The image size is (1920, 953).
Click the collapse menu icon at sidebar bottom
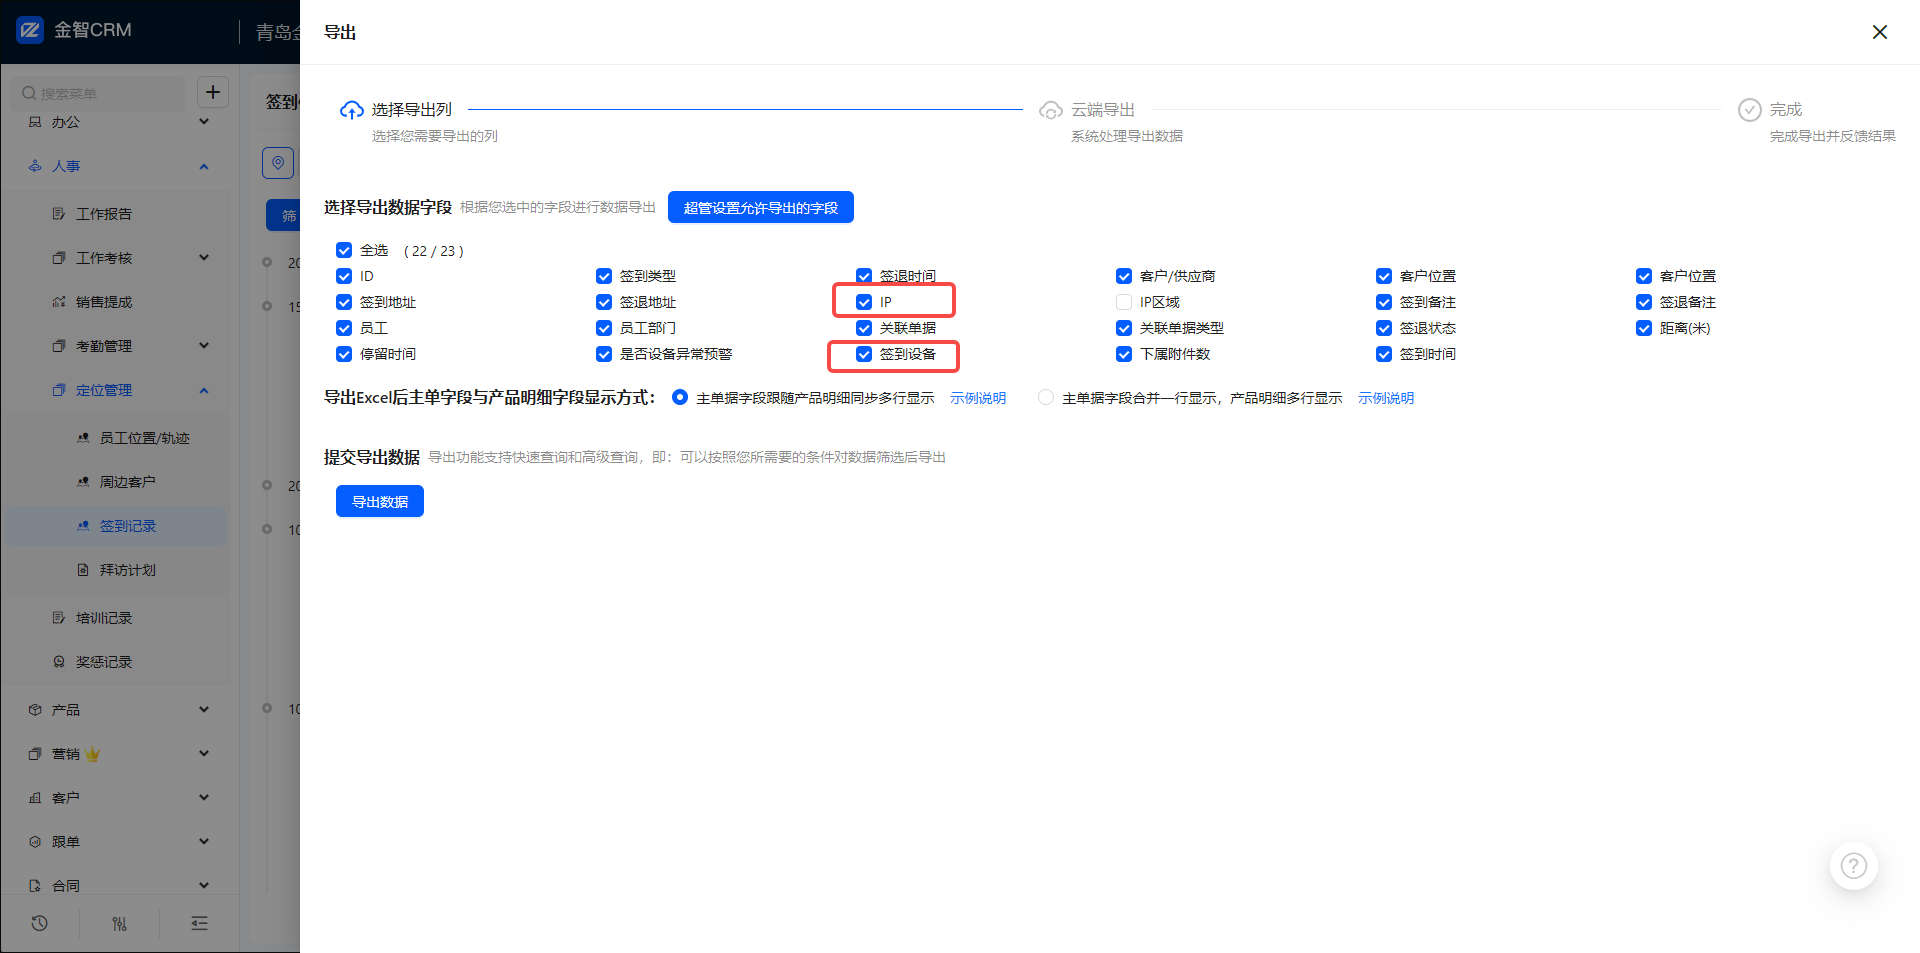click(200, 923)
